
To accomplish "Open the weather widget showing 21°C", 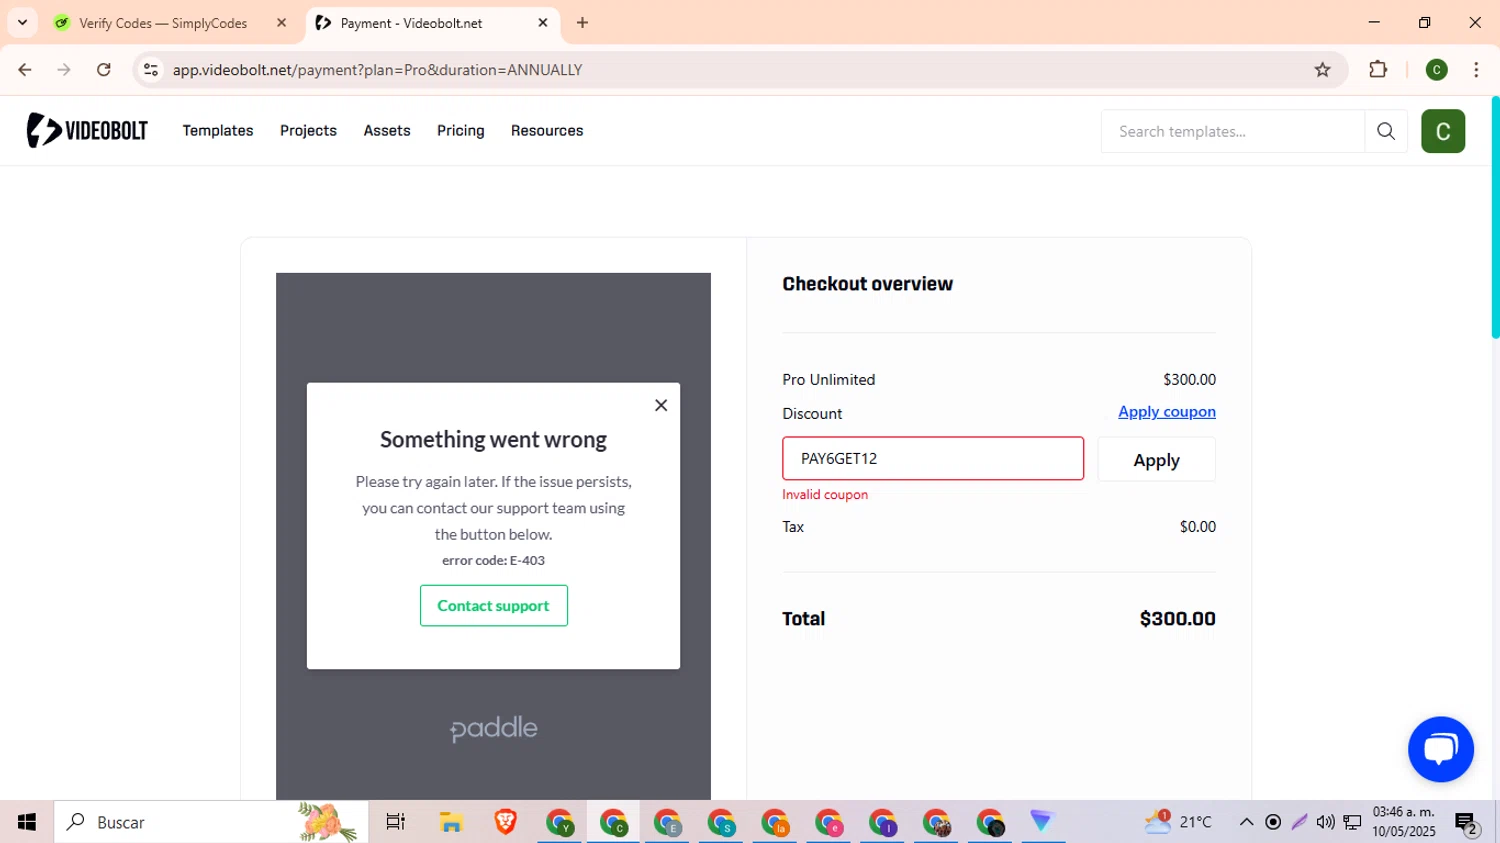I will coord(1178,822).
